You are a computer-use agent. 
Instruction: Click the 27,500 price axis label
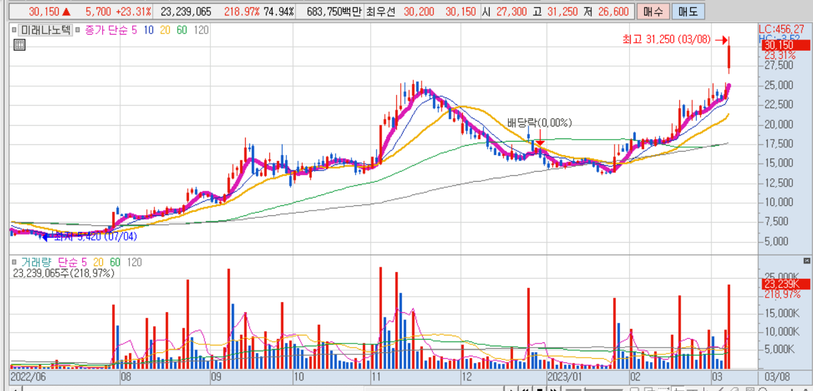[779, 65]
